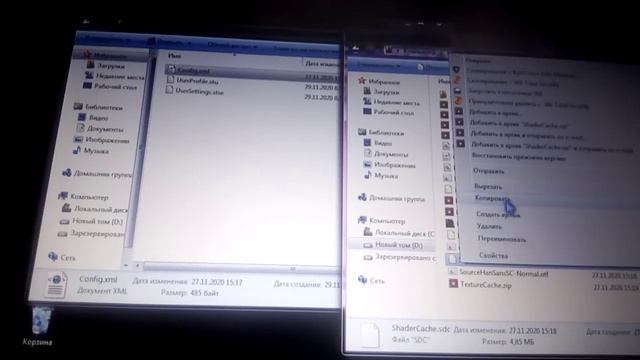Click shield icon in the context menu
The height and width of the screenshot is (360, 640).
456,70
